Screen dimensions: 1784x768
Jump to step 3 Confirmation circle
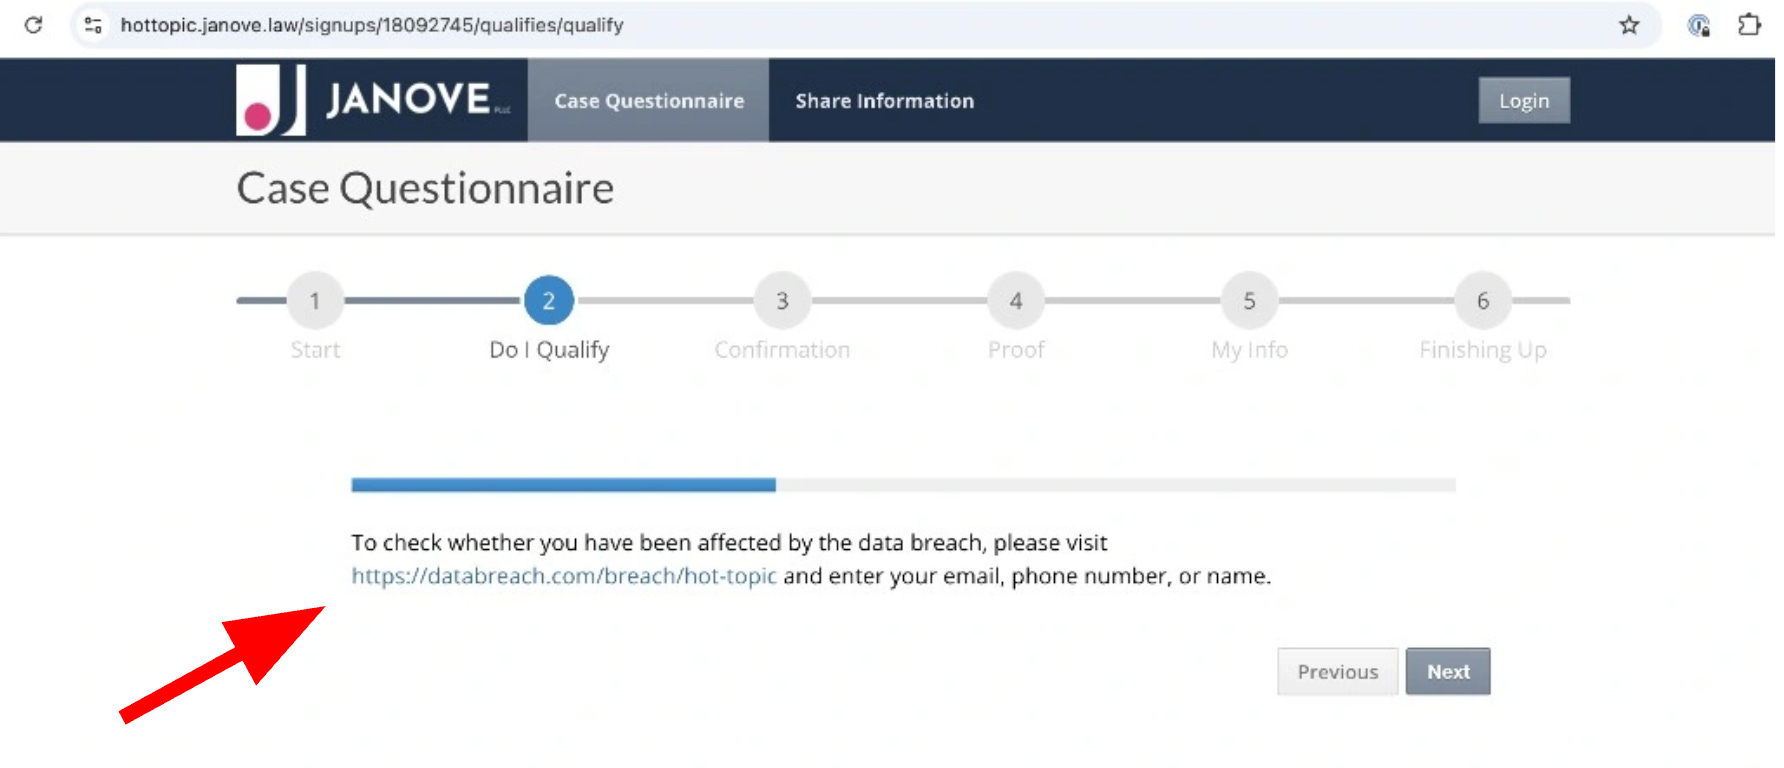pos(782,300)
